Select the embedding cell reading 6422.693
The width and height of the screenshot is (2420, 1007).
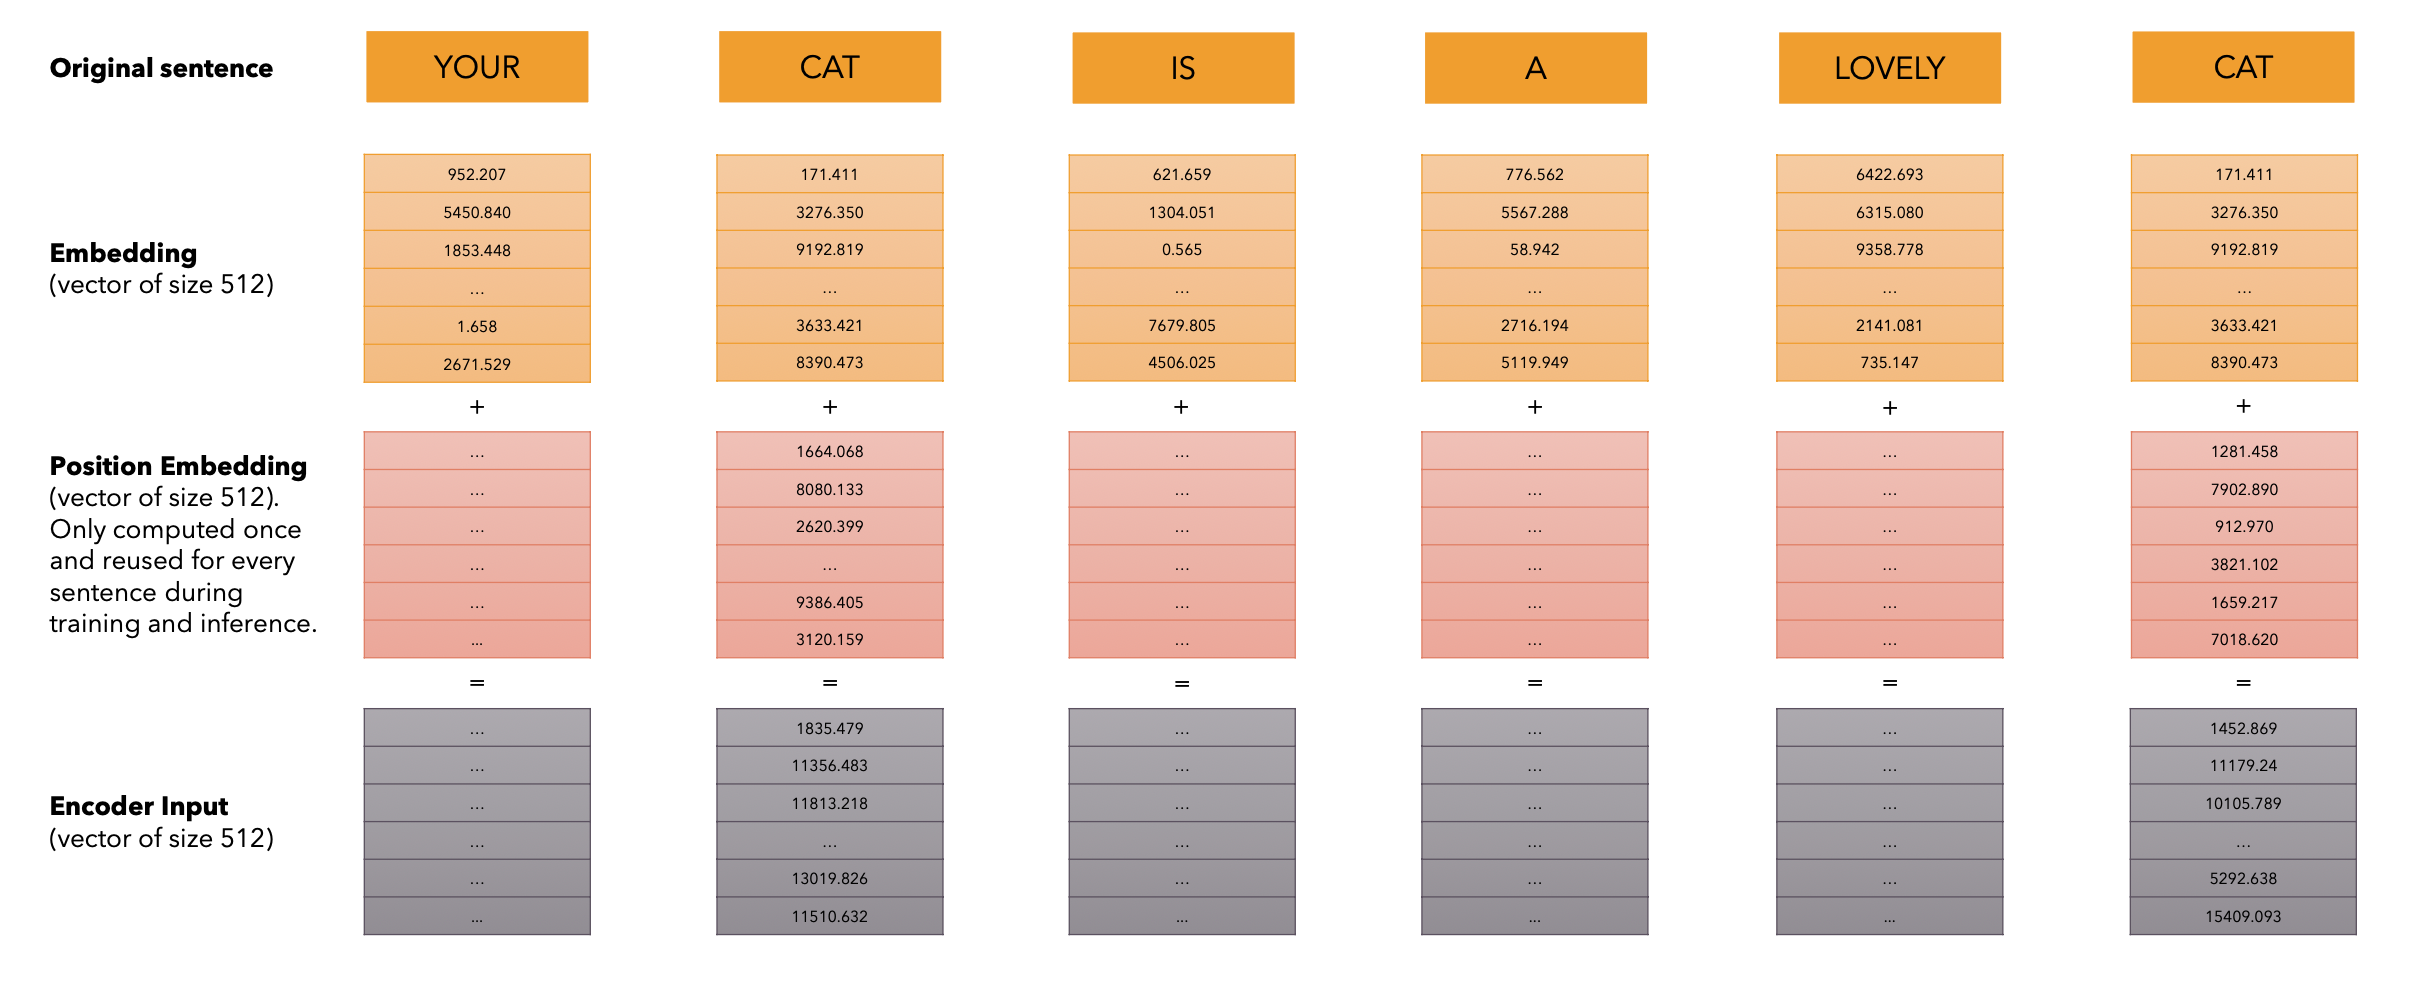click(x=1889, y=174)
